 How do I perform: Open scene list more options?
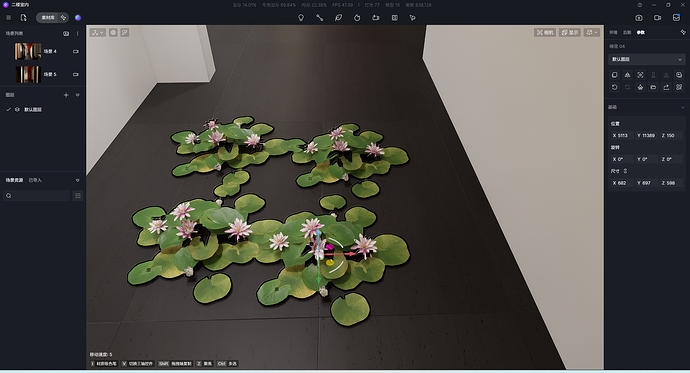point(77,33)
